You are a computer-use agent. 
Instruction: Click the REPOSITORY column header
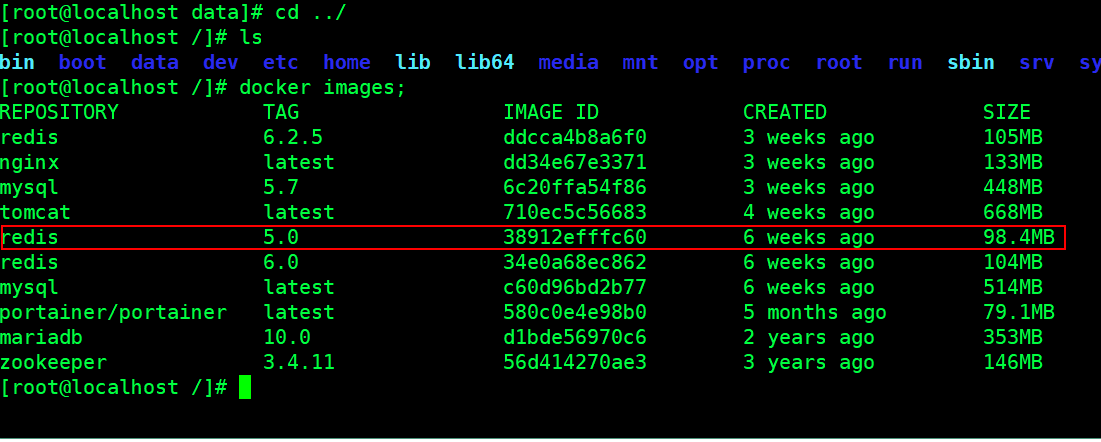(59, 112)
